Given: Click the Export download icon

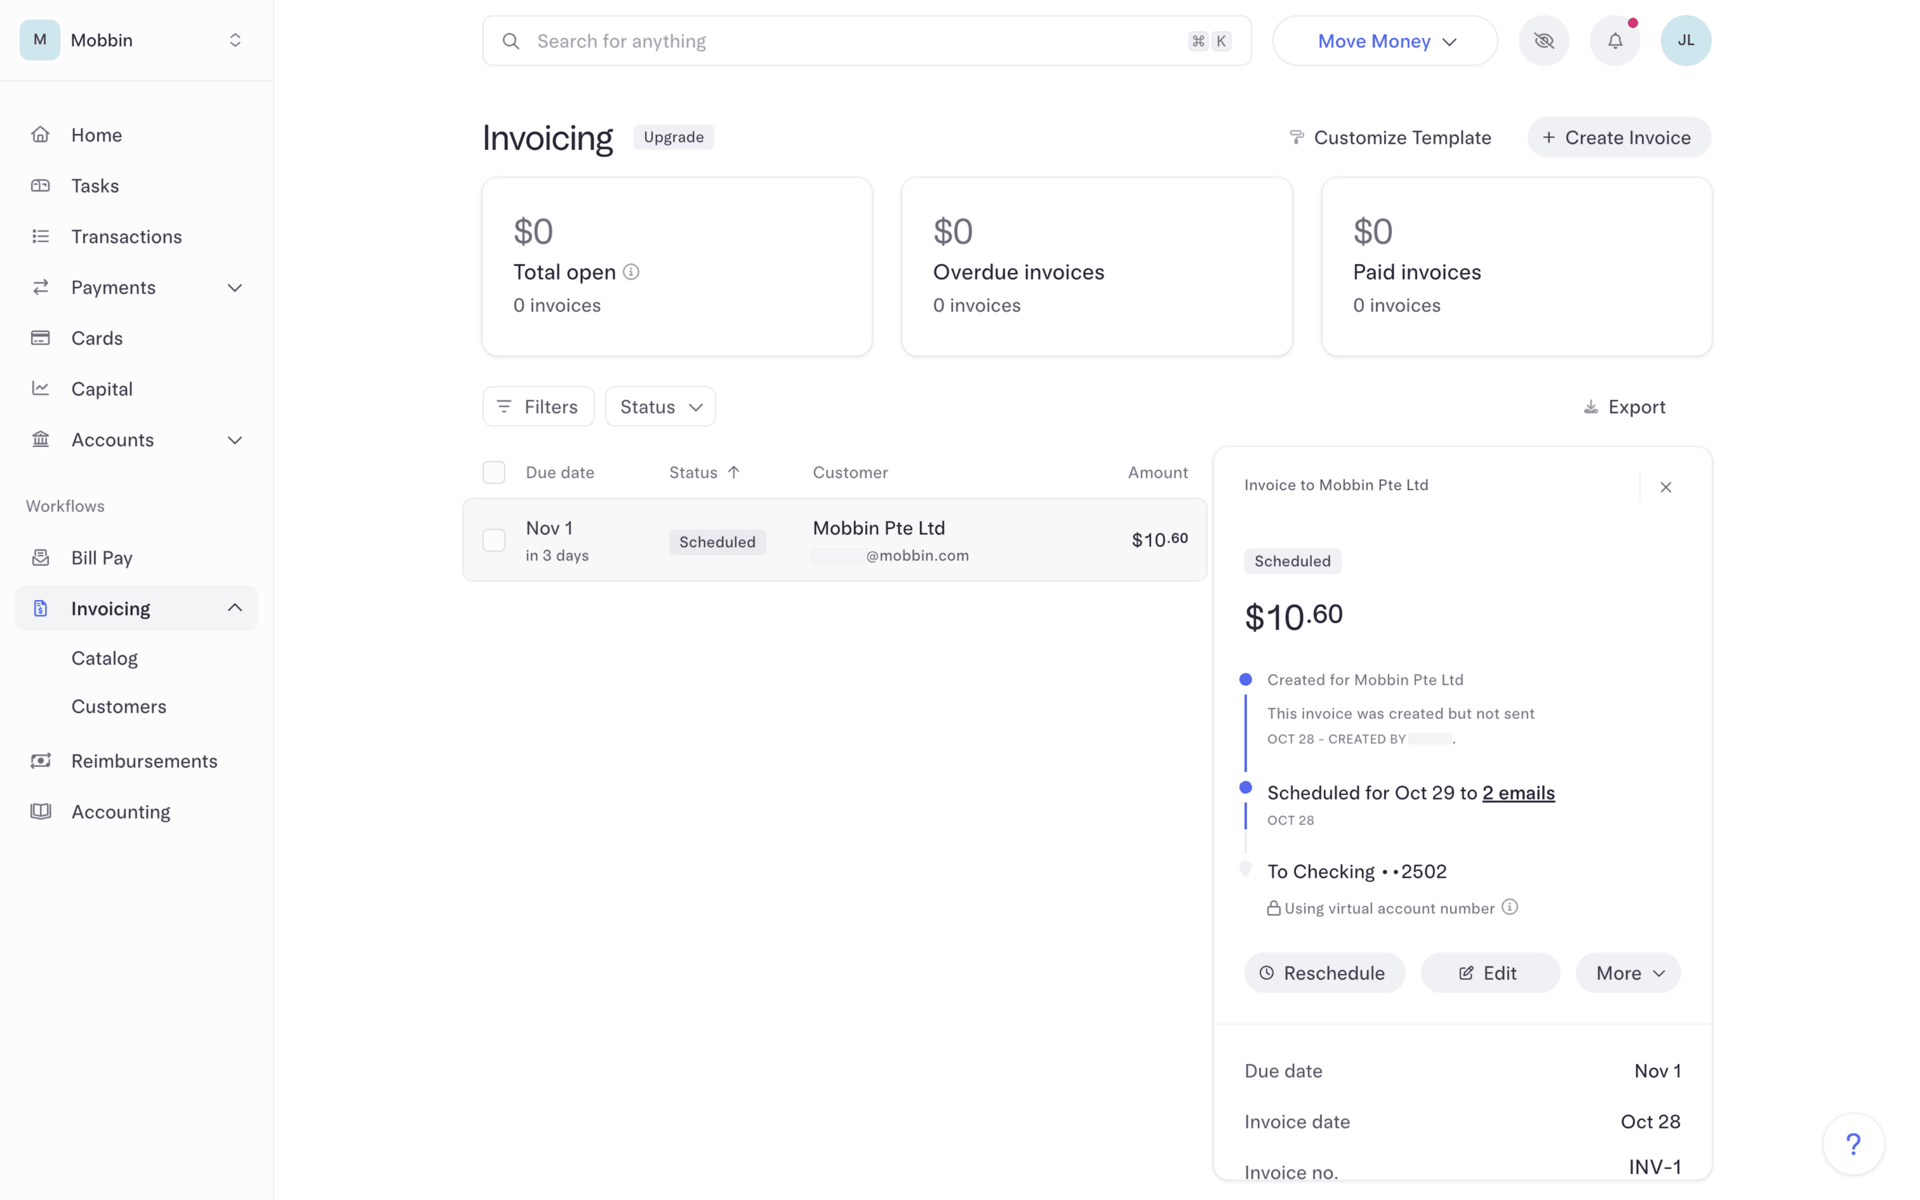Looking at the screenshot, I should click(x=1590, y=407).
